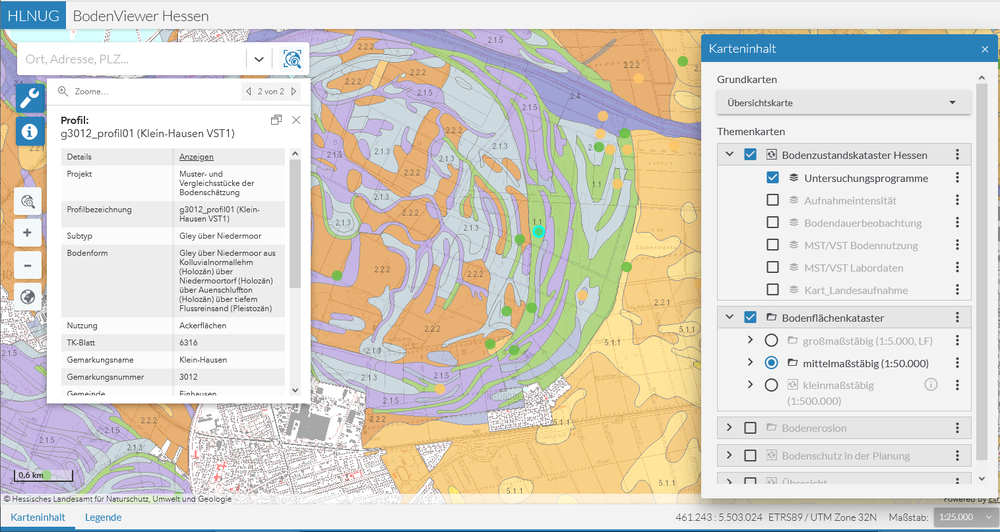Click the Anzeigen details link
Screen dimensions: 1000x532
coord(195,157)
